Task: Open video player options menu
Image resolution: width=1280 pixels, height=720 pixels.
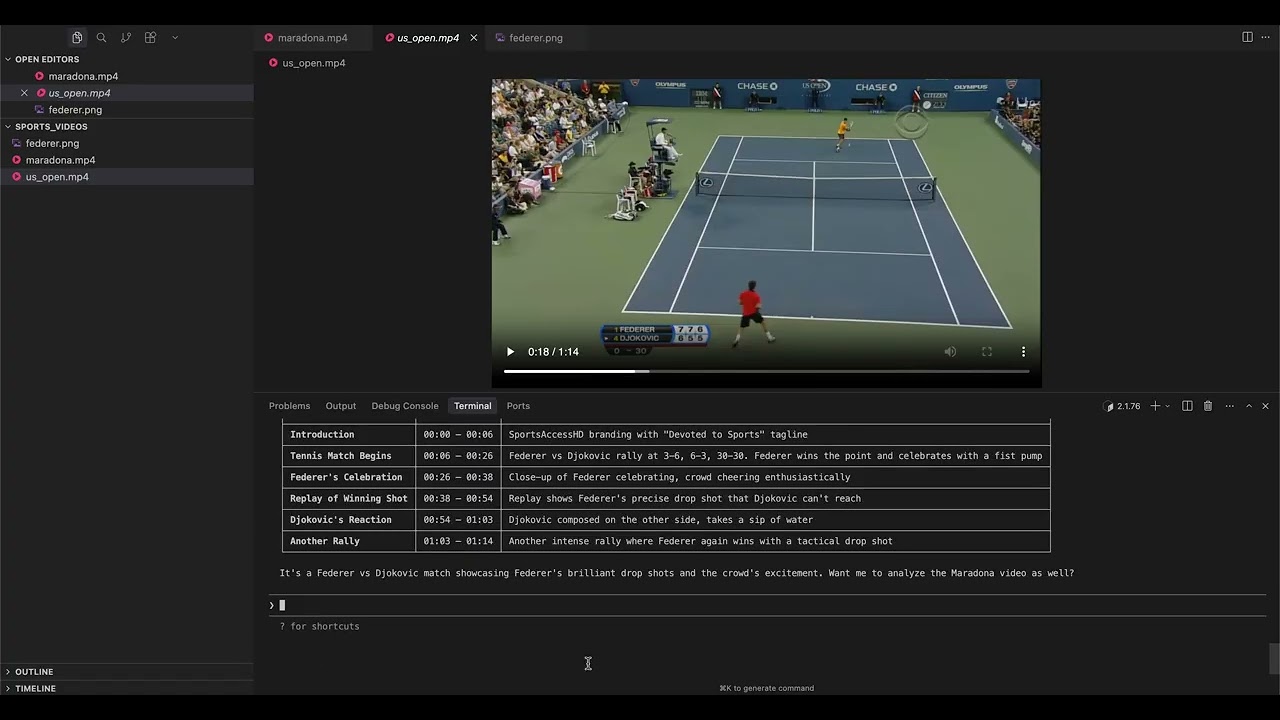Action: 1023,352
